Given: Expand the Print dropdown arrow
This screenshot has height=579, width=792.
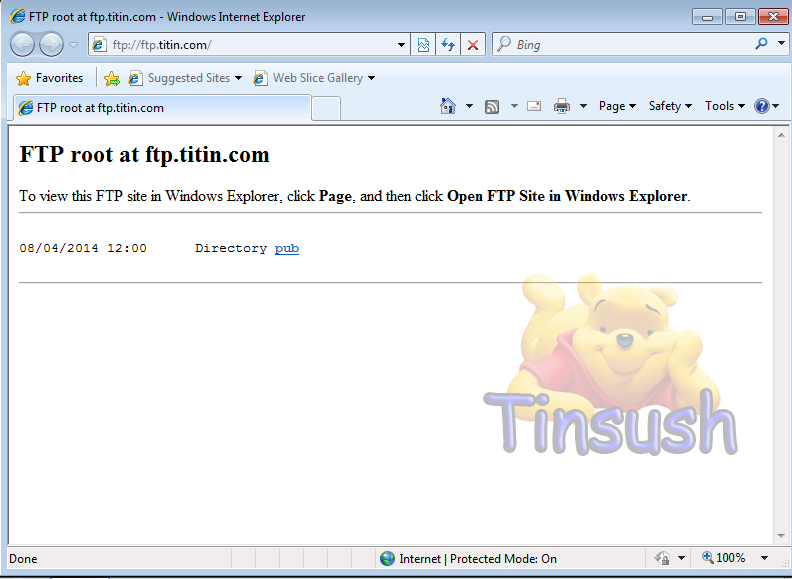Looking at the screenshot, I should pos(583,106).
